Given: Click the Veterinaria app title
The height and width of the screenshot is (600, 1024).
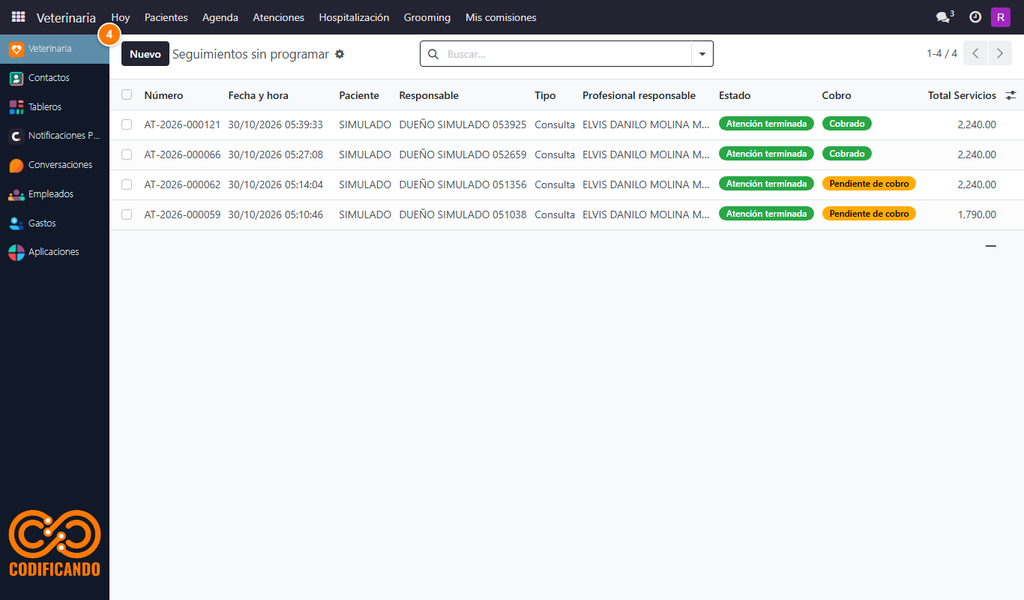Looking at the screenshot, I should pyautogui.click(x=66, y=18).
